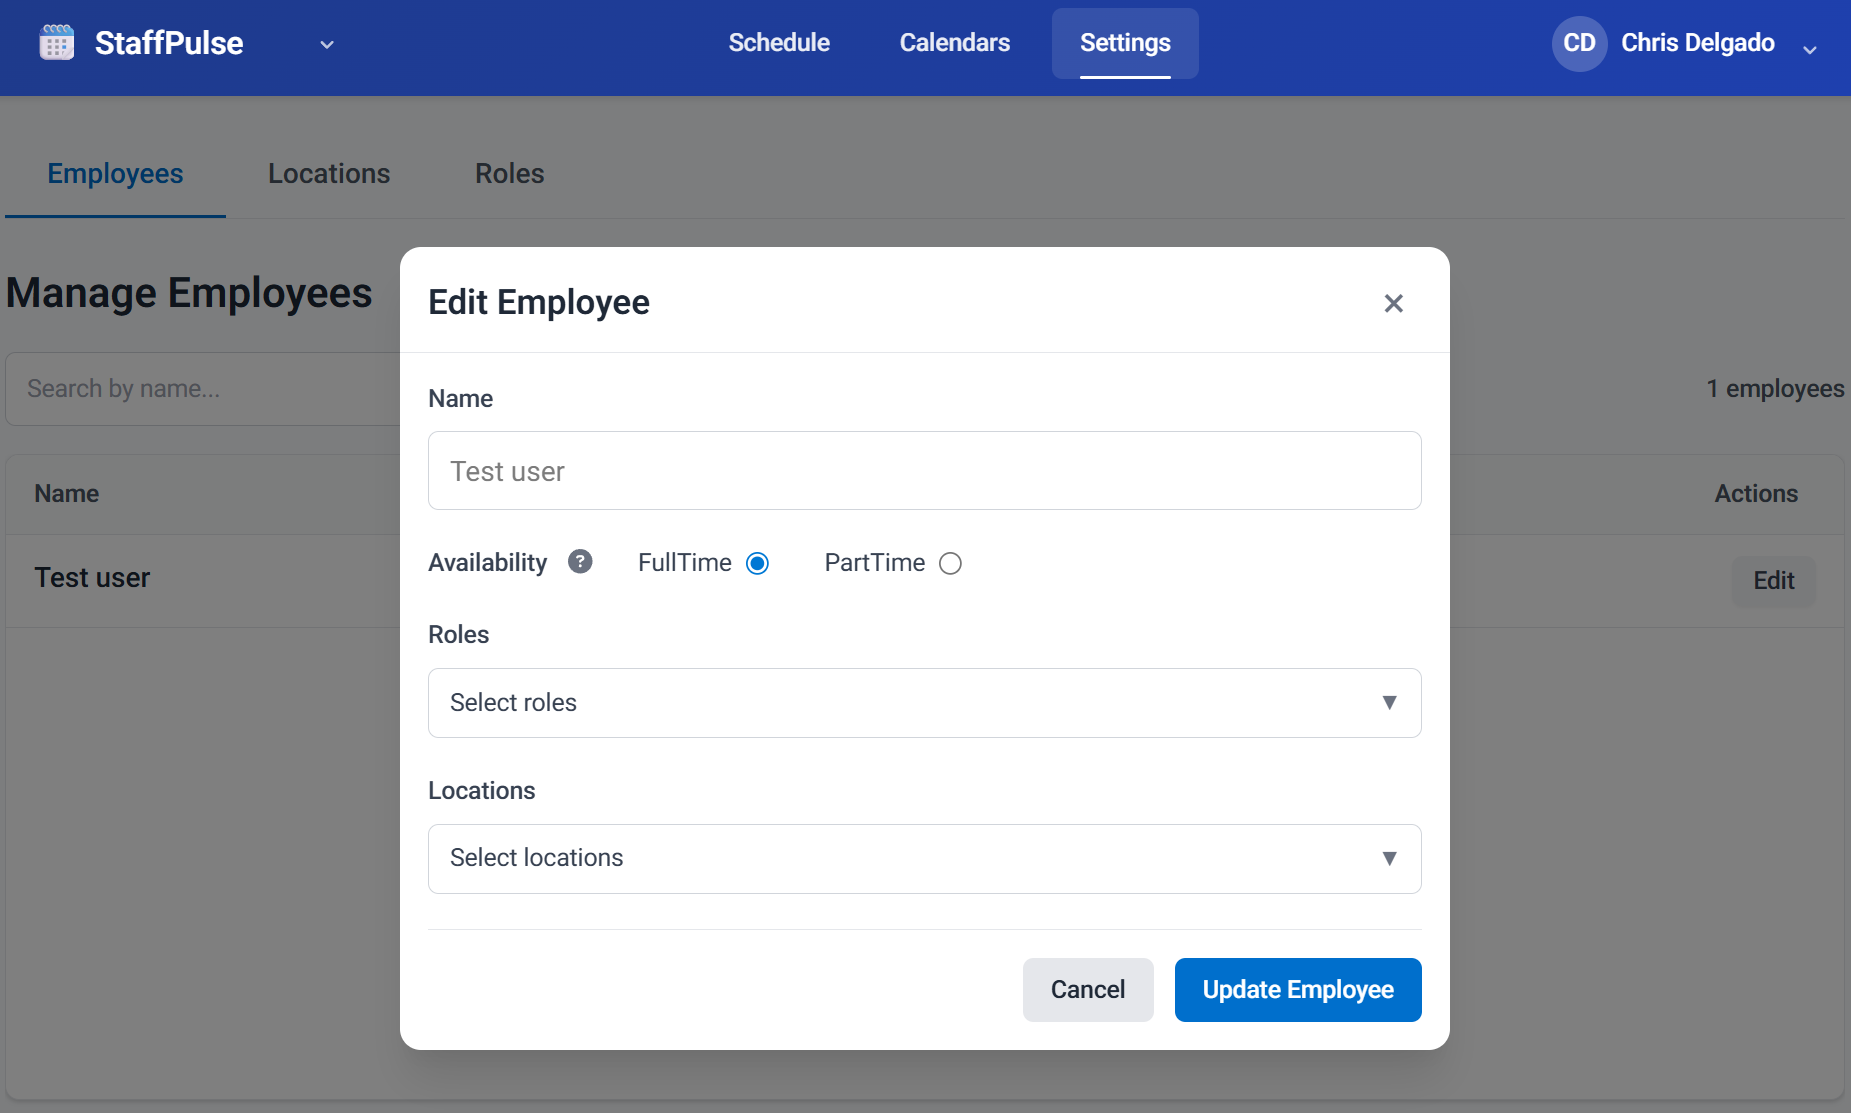Switch to the Roles tab
Viewport: 1851px width, 1113px height.
tap(510, 174)
